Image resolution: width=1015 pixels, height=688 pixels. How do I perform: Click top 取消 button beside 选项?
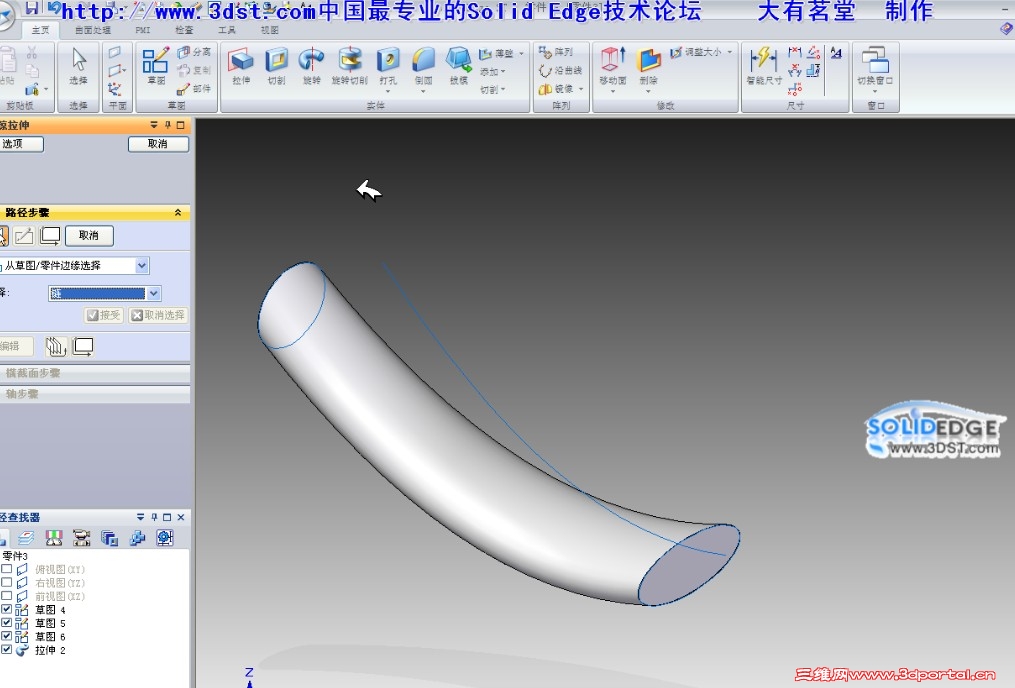click(158, 144)
